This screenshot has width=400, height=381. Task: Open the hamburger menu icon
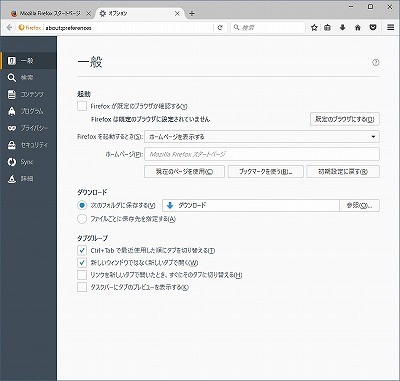click(x=391, y=28)
